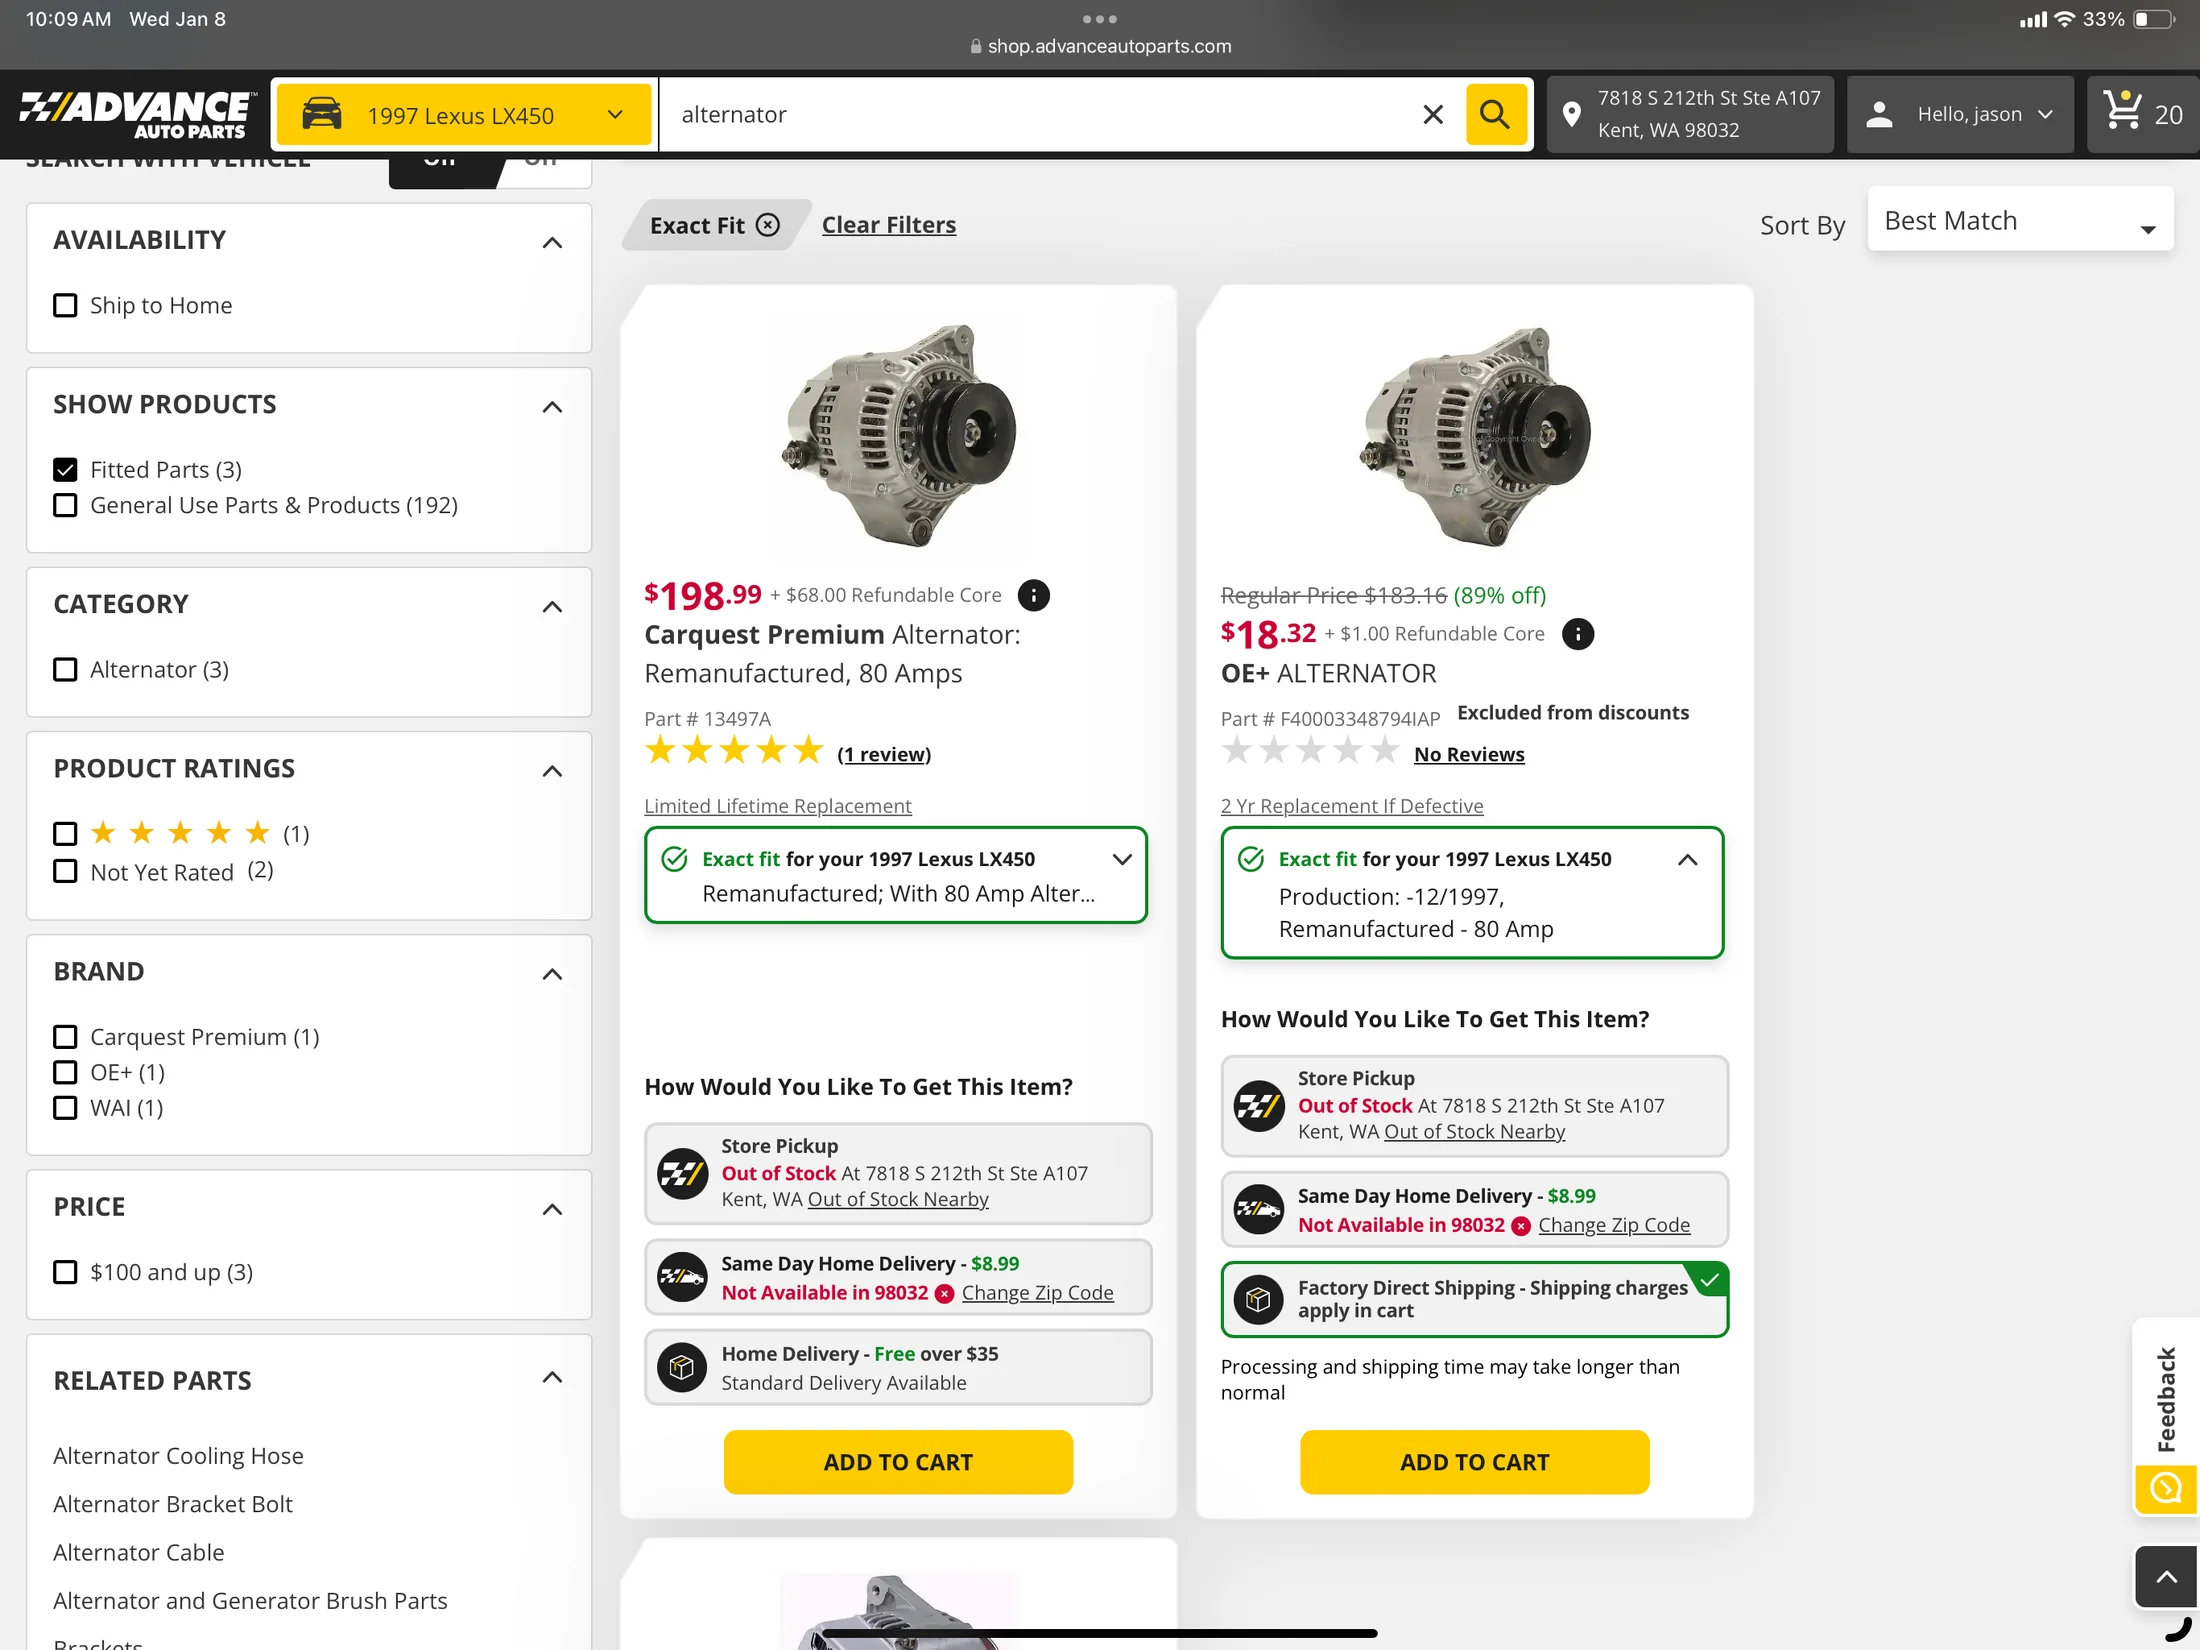Check the Ship to Home box
Image resolution: width=2200 pixels, height=1650 pixels.
[65, 305]
